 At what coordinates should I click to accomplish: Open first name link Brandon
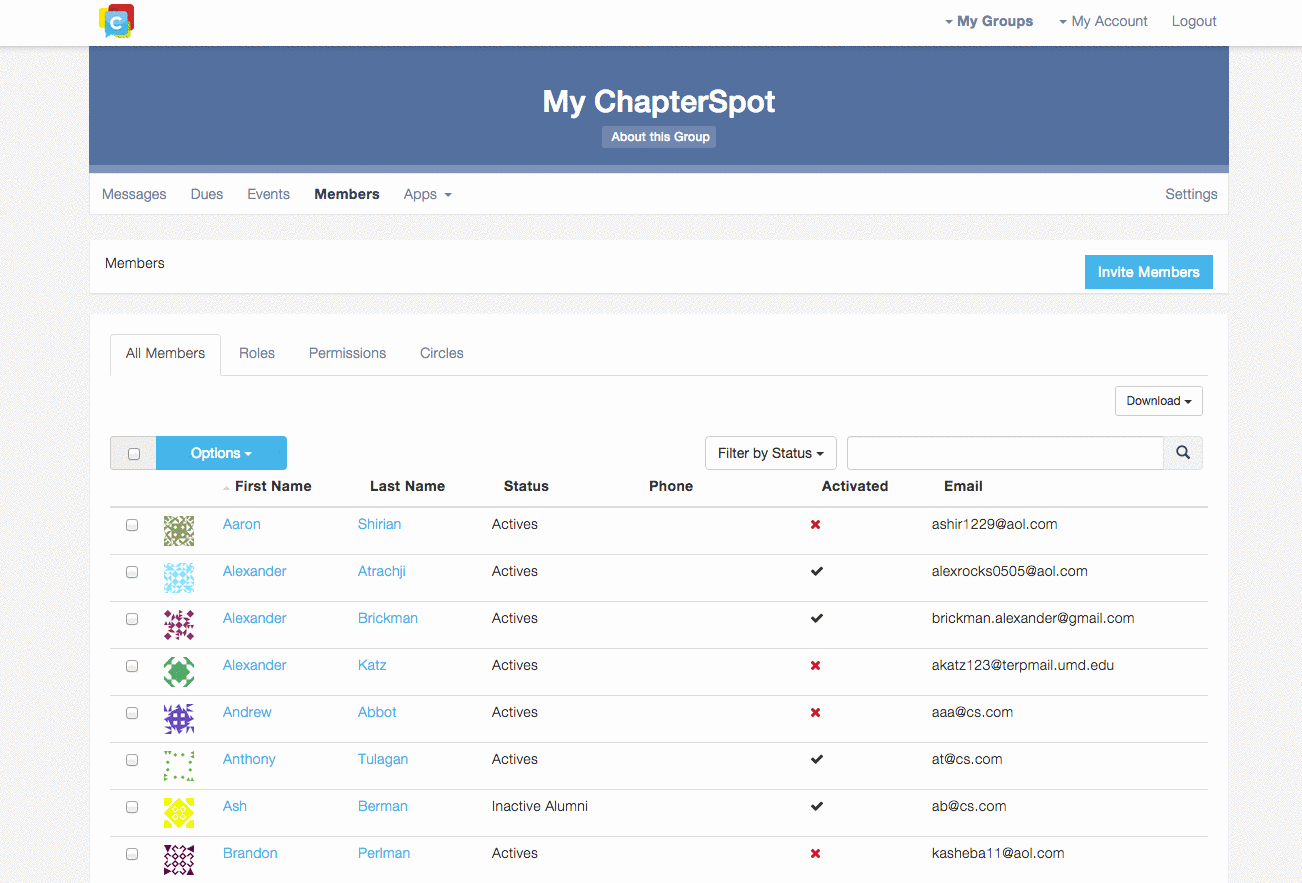coord(250,853)
